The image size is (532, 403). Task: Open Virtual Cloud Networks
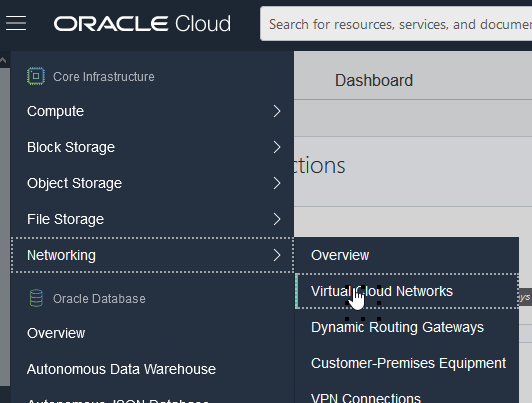(406, 291)
